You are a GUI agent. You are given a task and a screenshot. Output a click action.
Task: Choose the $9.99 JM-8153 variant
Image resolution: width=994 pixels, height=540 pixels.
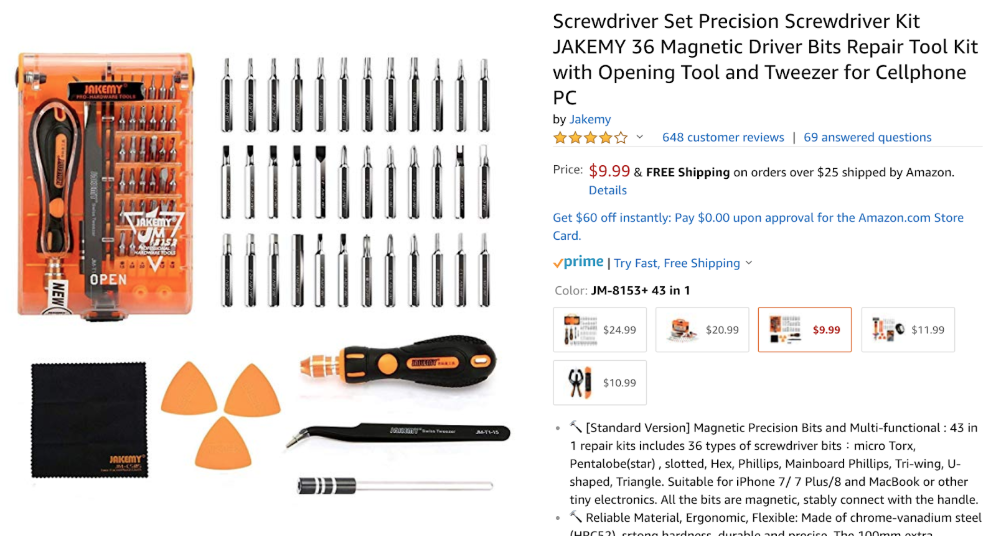pyautogui.click(x=805, y=330)
